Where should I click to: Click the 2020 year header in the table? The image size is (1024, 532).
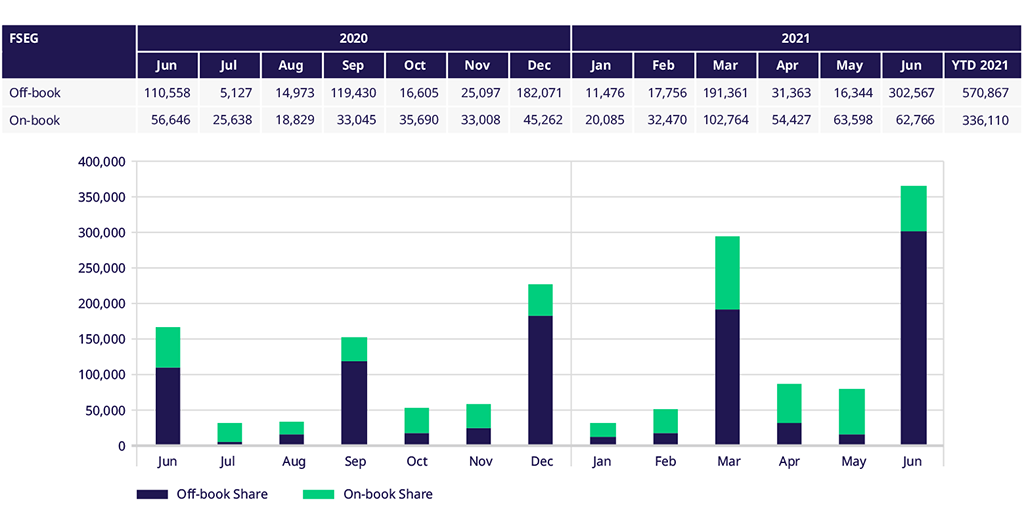(353, 39)
